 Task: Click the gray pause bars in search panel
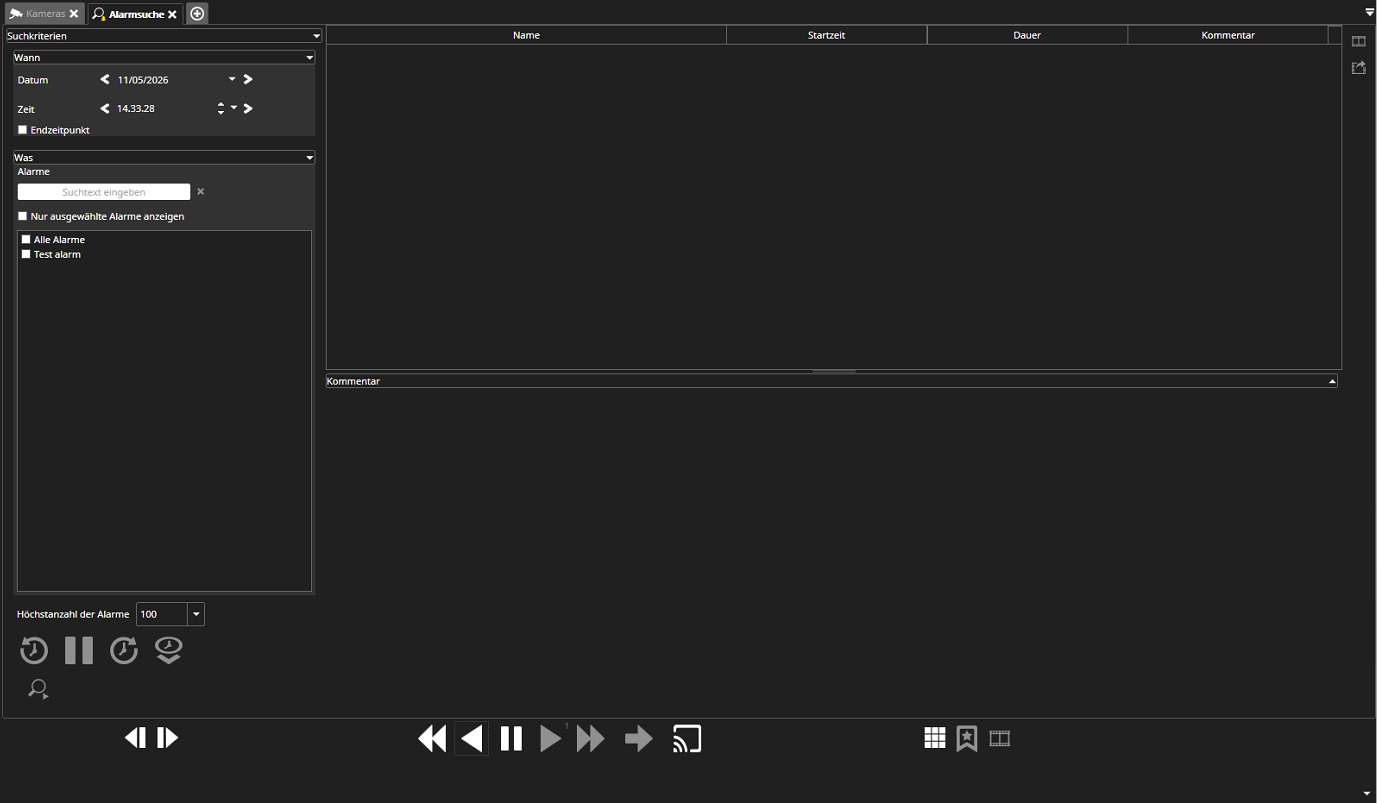[79, 651]
